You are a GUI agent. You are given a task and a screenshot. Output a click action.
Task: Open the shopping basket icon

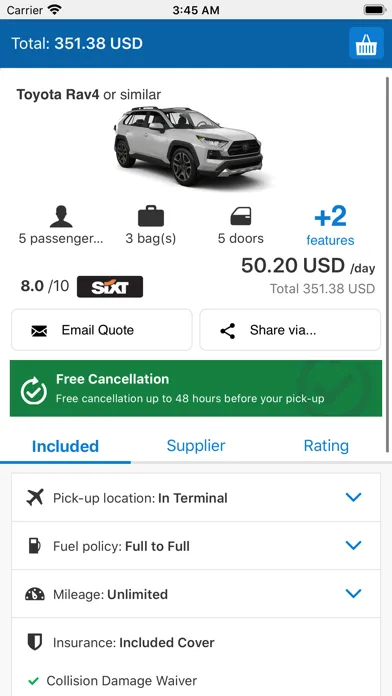click(x=366, y=43)
